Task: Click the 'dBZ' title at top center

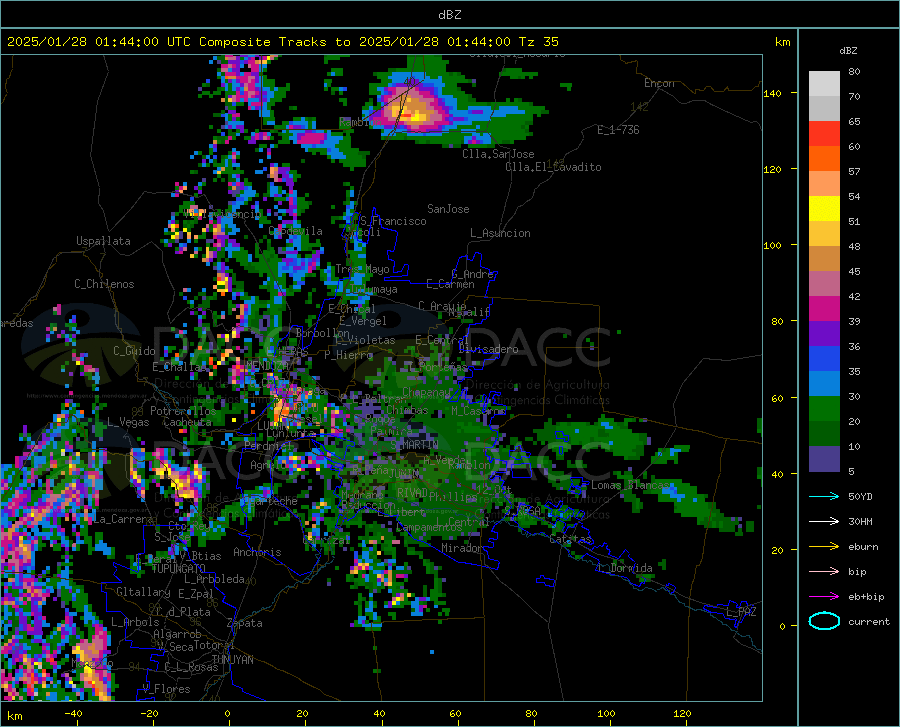Action: (x=449, y=15)
